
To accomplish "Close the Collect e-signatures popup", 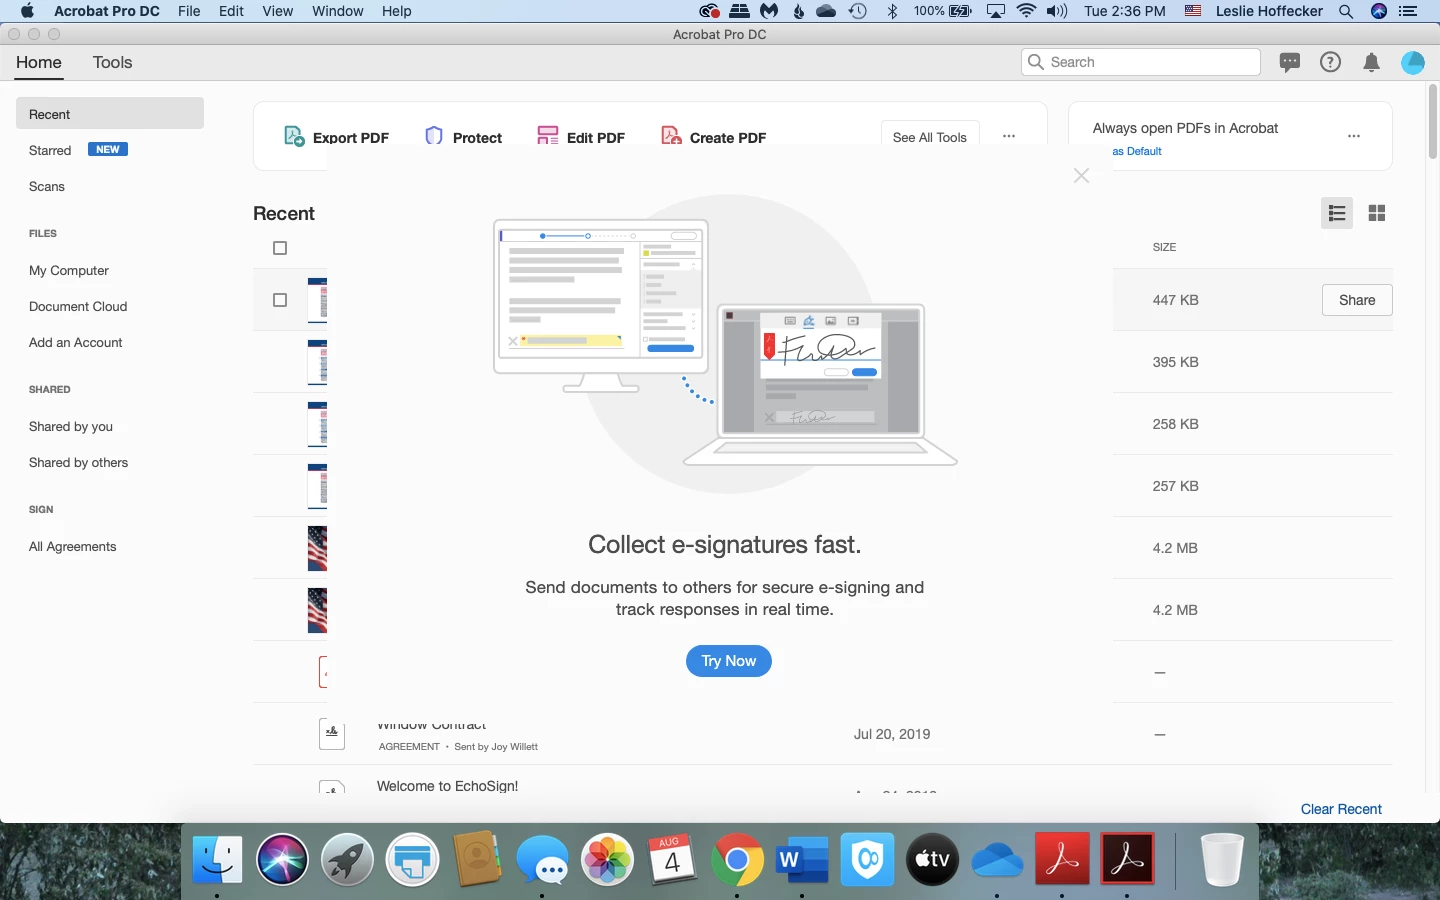I will [1081, 176].
